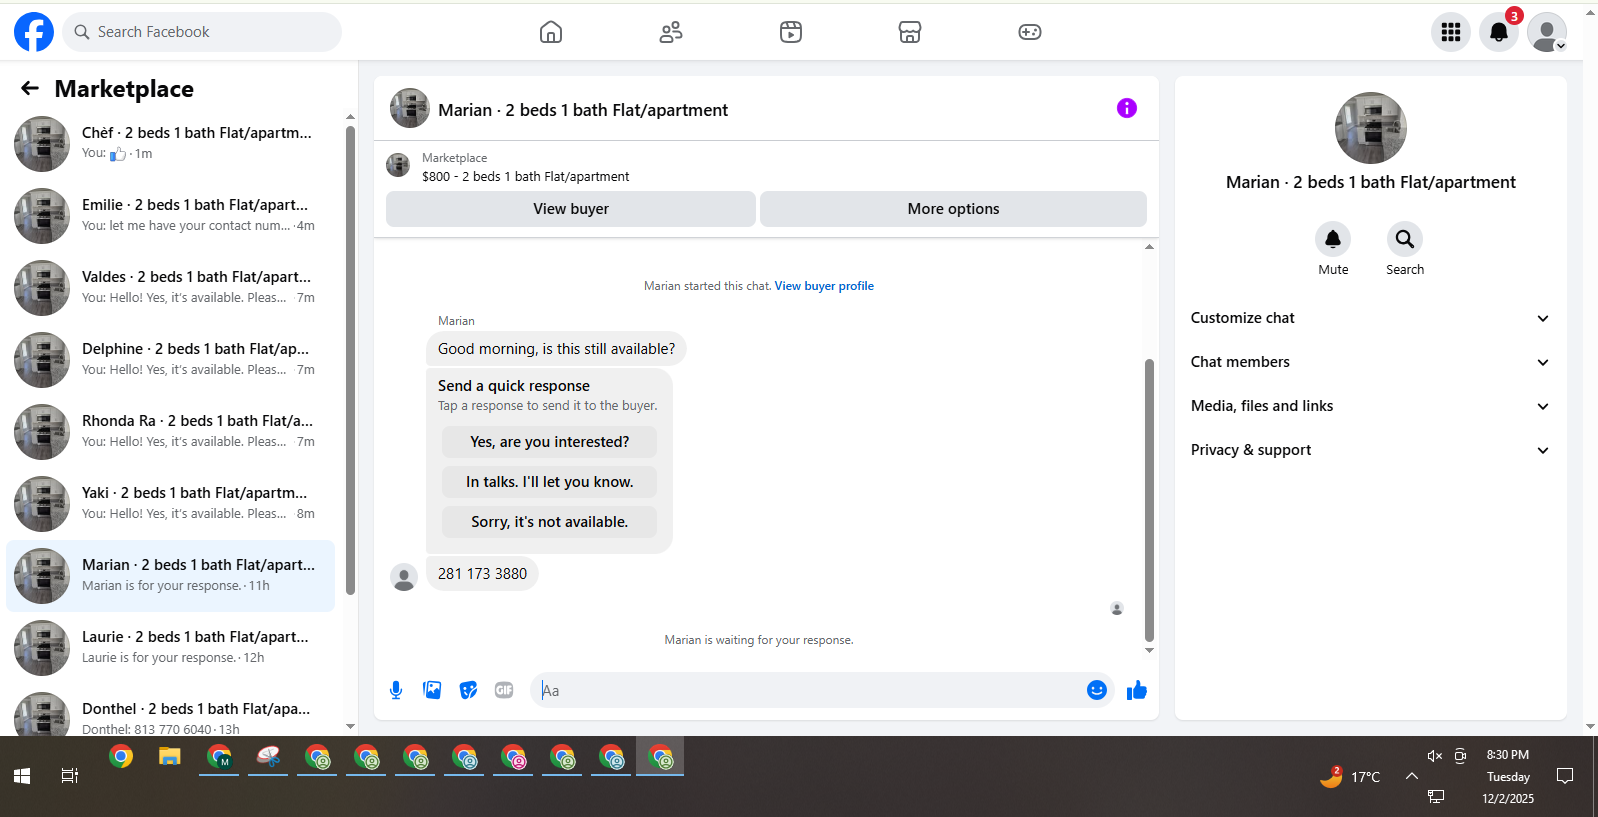Open the emoji picker smiley
The width and height of the screenshot is (1598, 817).
pos(1097,690)
